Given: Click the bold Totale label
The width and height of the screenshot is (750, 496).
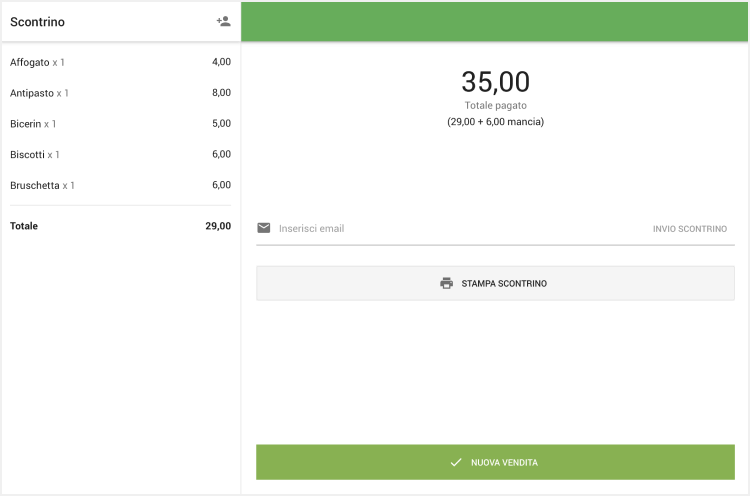Looking at the screenshot, I should (x=24, y=226).
